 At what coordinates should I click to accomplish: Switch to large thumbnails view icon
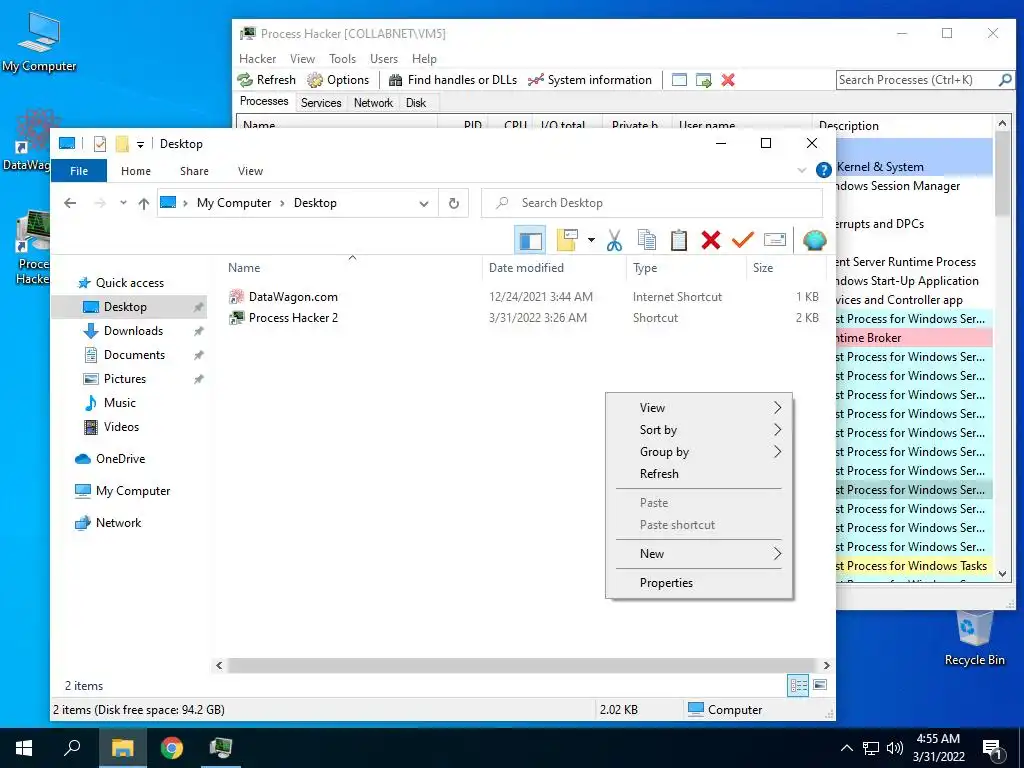(x=820, y=685)
